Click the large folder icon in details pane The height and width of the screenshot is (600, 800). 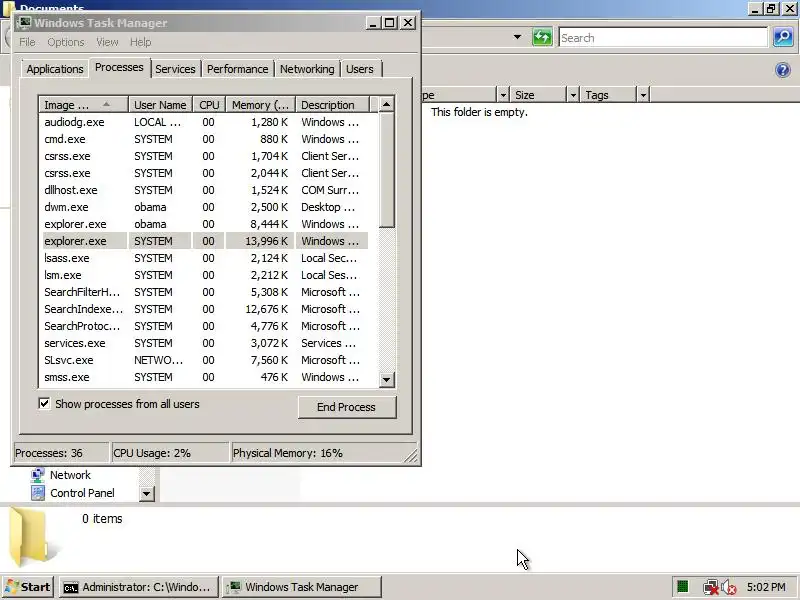[x=32, y=537]
